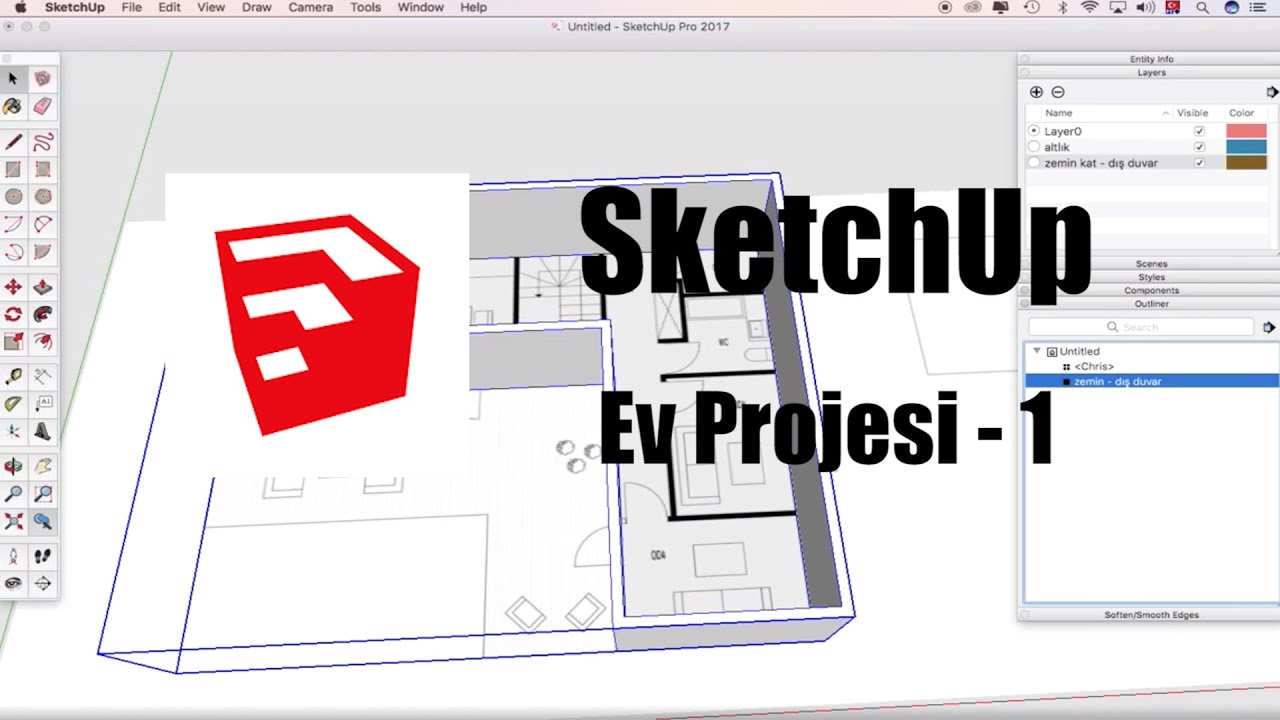Viewport: 1280px width, 720px height.
Task: Uncheck Visible for zemin kat - dış duvar
Action: (1199, 162)
